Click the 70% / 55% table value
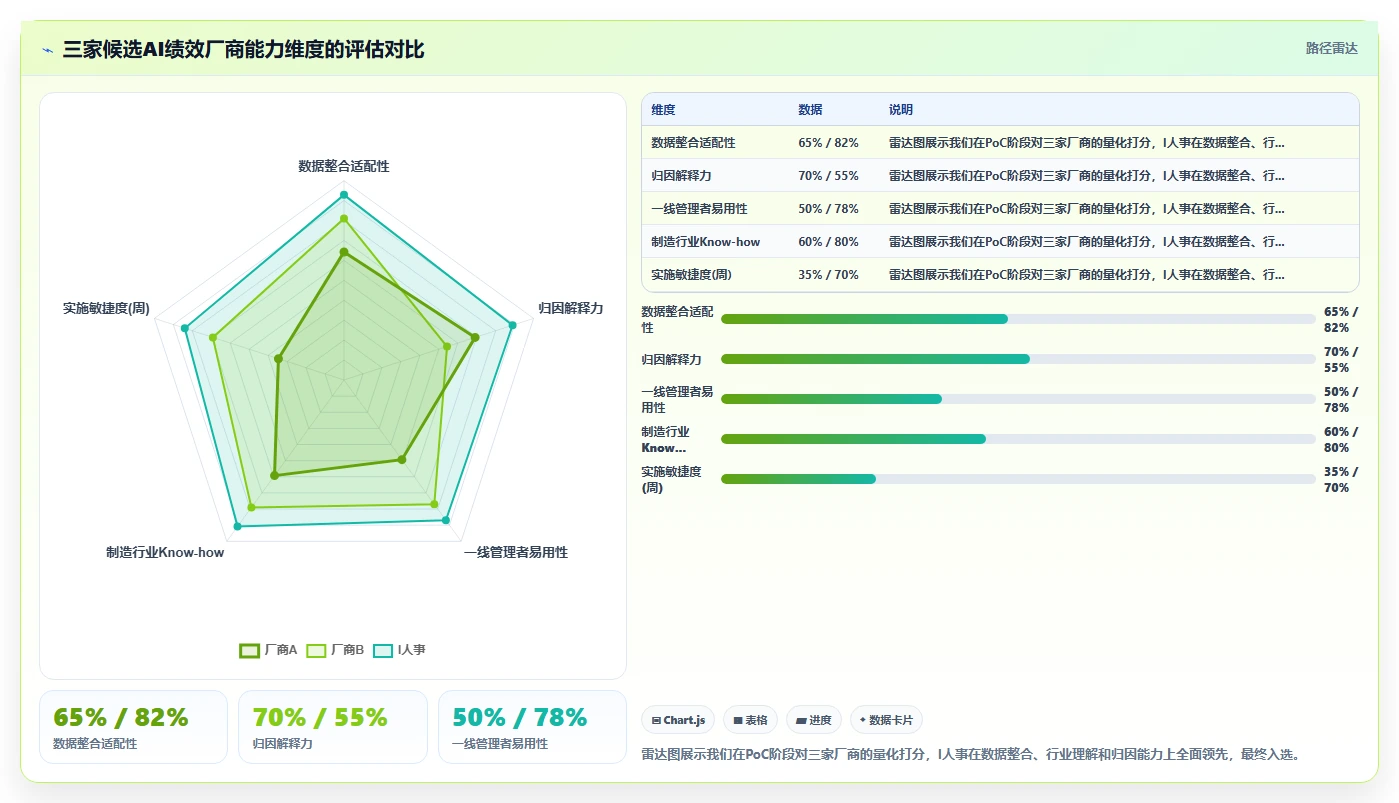Screen dimensions: 1399x803 click(x=828, y=176)
